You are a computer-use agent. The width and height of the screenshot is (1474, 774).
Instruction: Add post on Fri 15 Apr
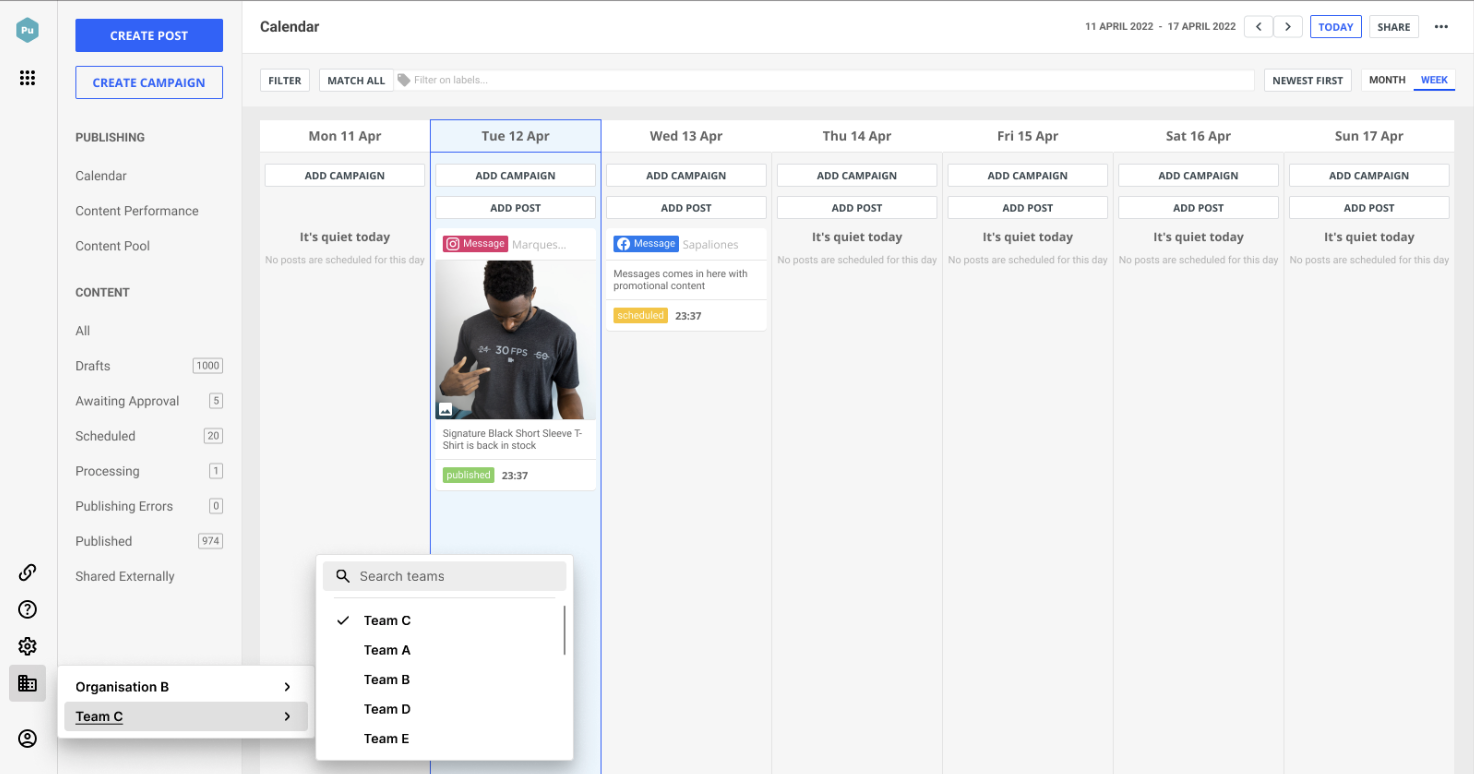[x=1028, y=208]
